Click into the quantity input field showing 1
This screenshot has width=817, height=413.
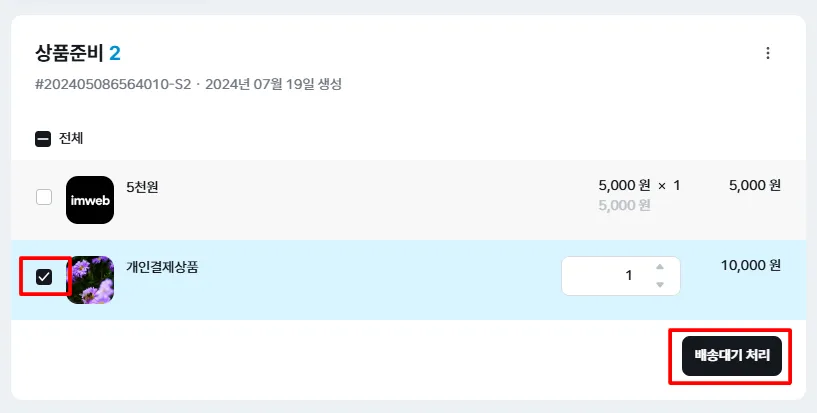[621, 276]
